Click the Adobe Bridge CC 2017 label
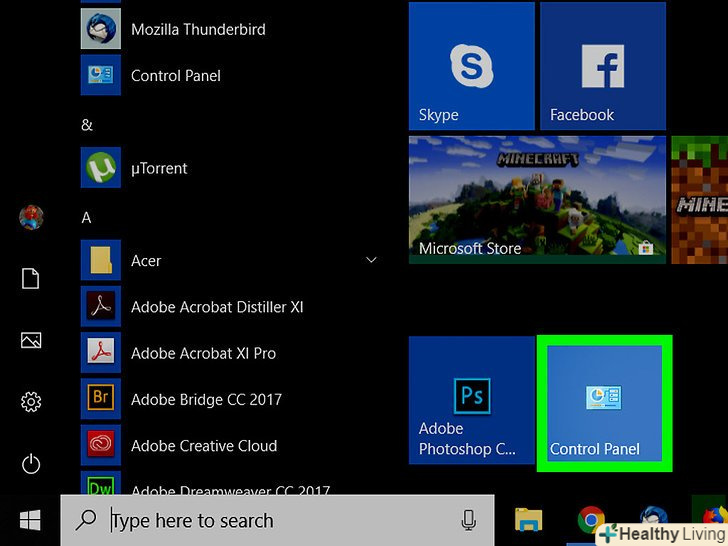Viewport: 728px width, 546px height. click(206, 399)
